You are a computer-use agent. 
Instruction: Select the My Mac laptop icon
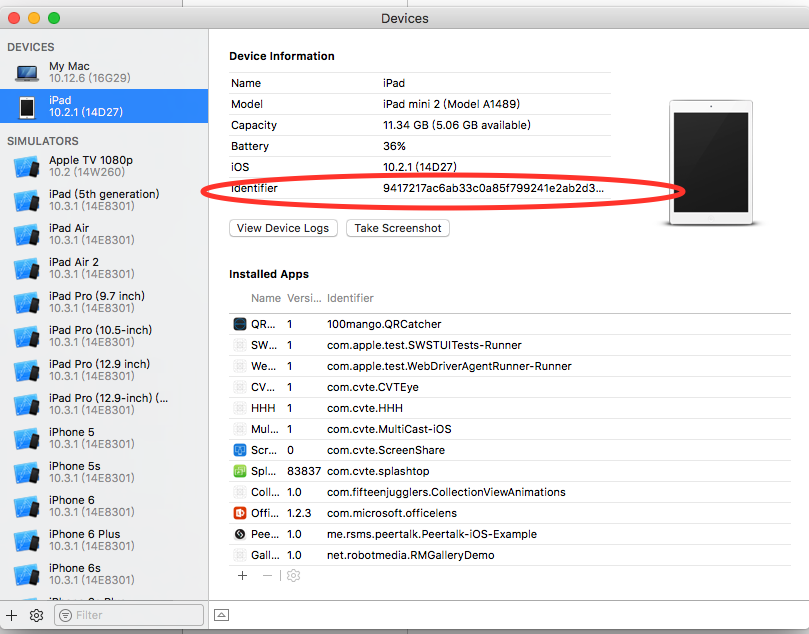(27, 73)
